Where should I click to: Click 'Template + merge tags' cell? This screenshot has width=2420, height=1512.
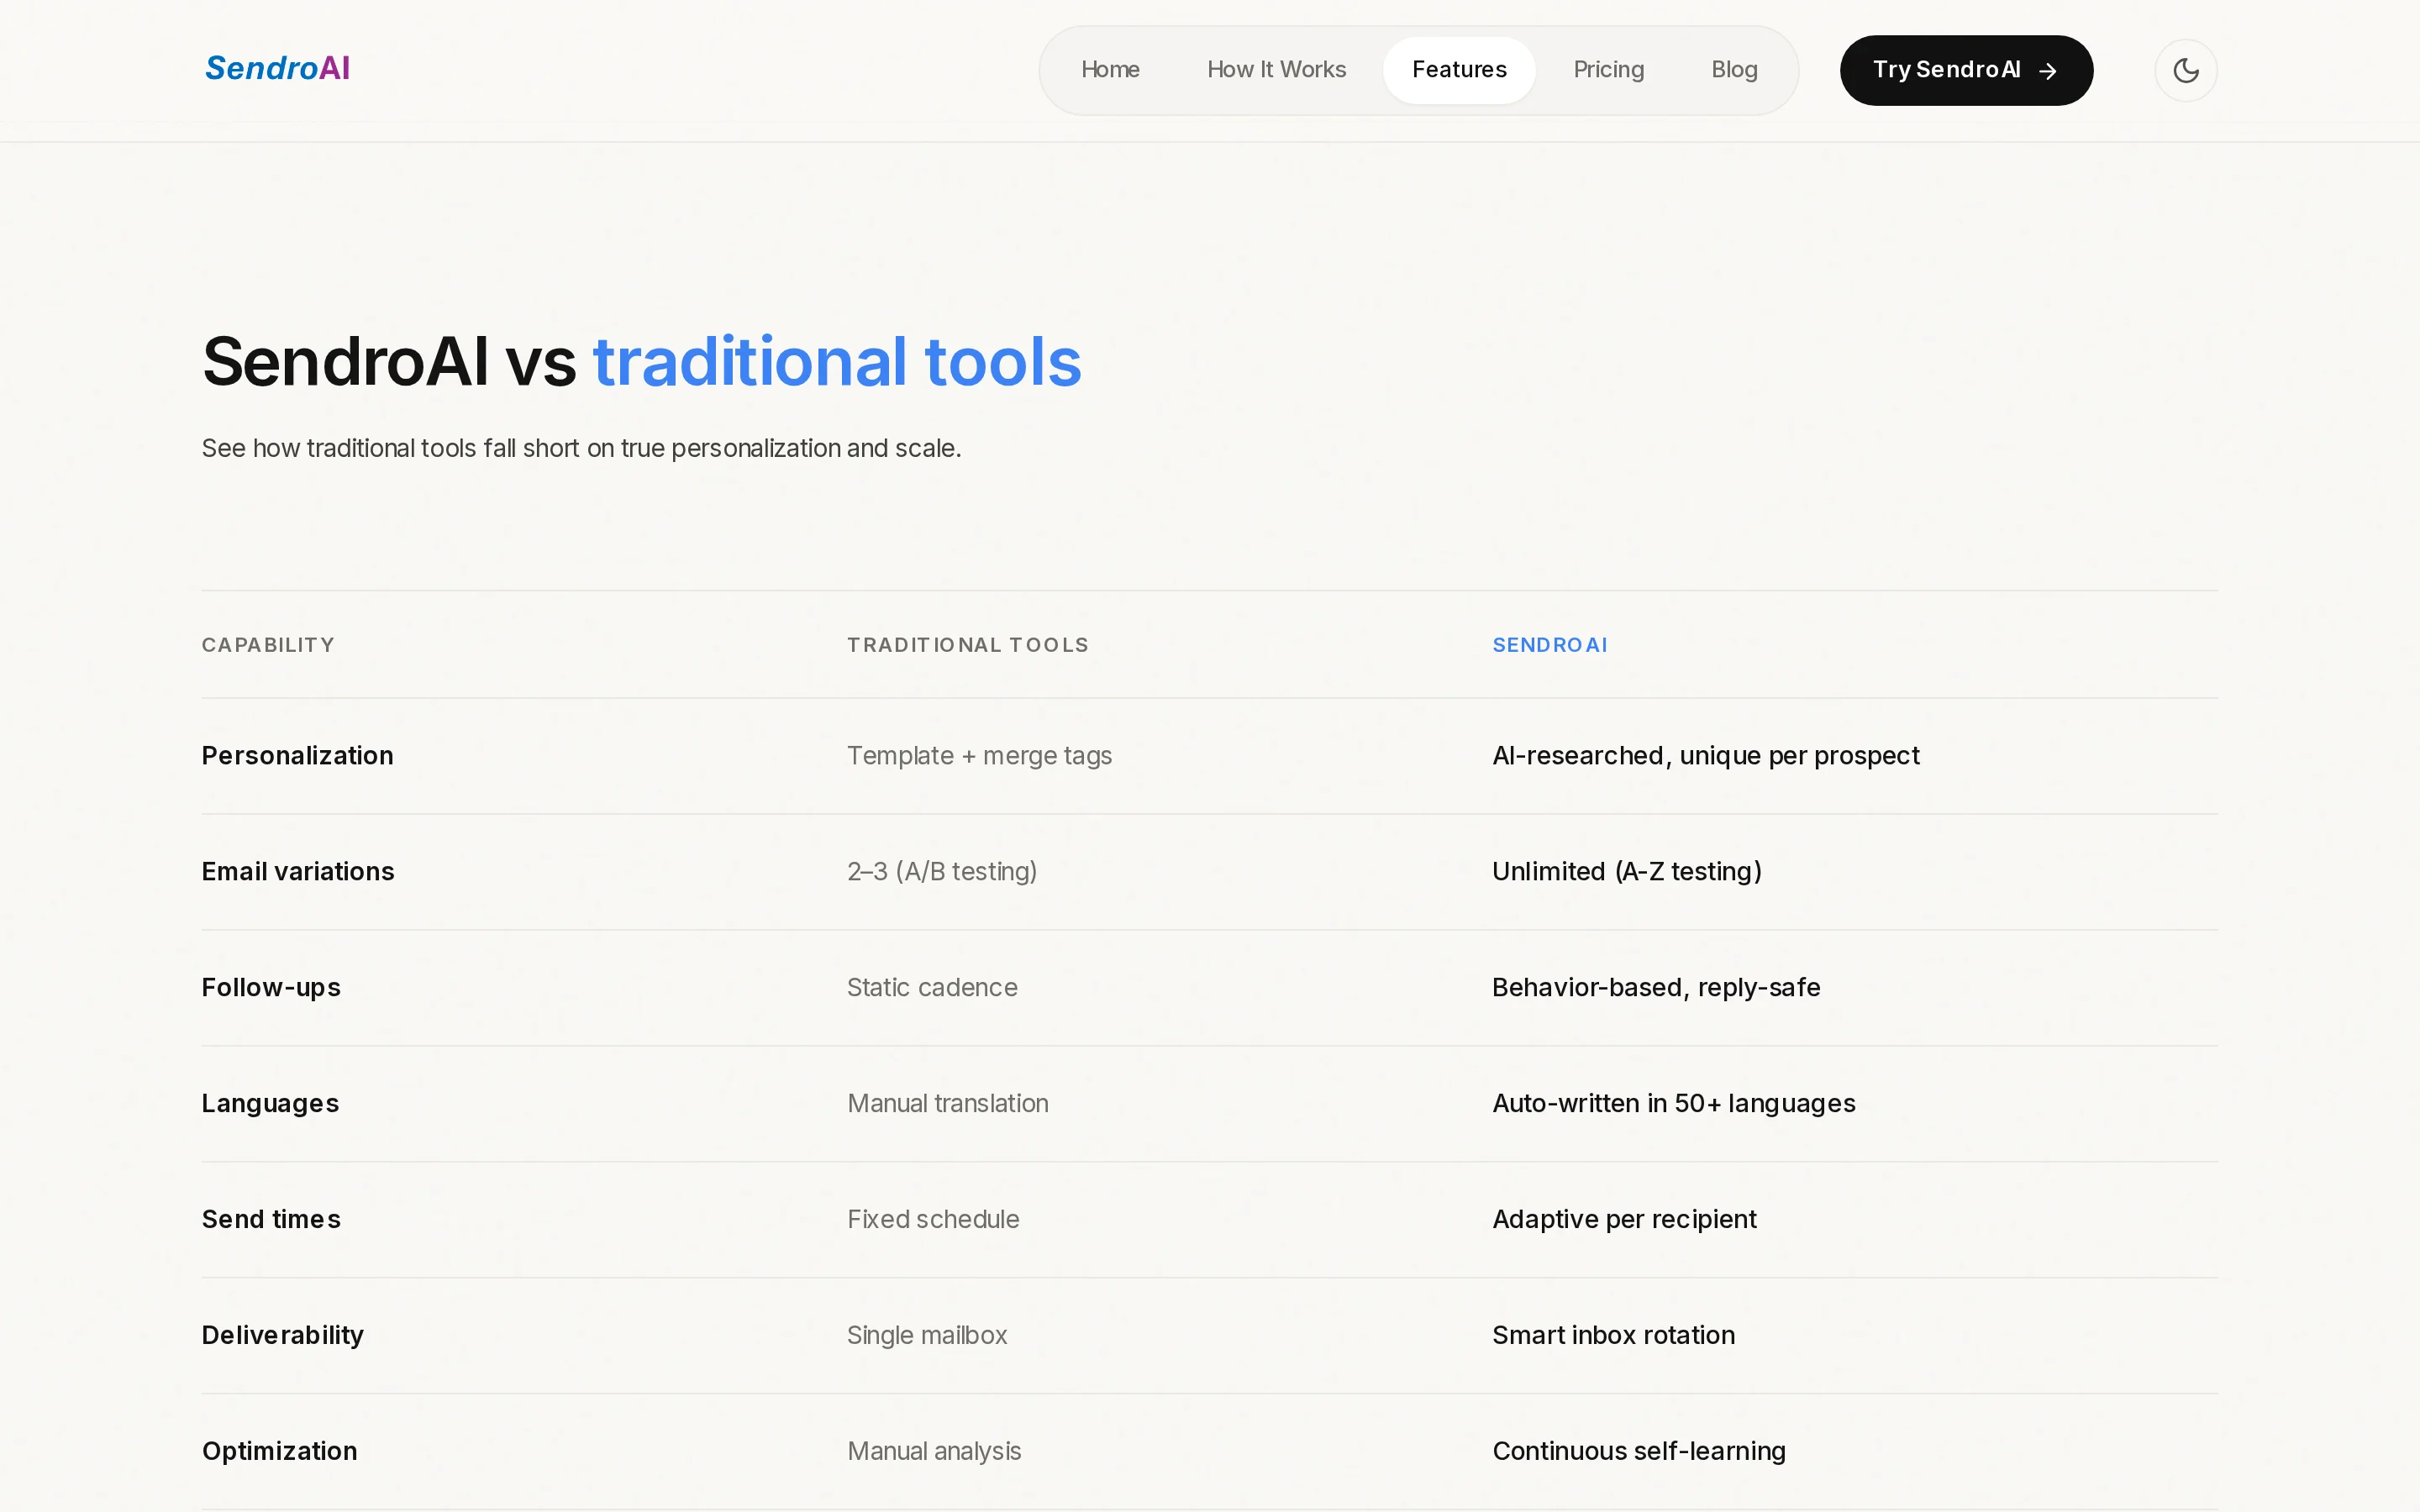click(x=979, y=755)
